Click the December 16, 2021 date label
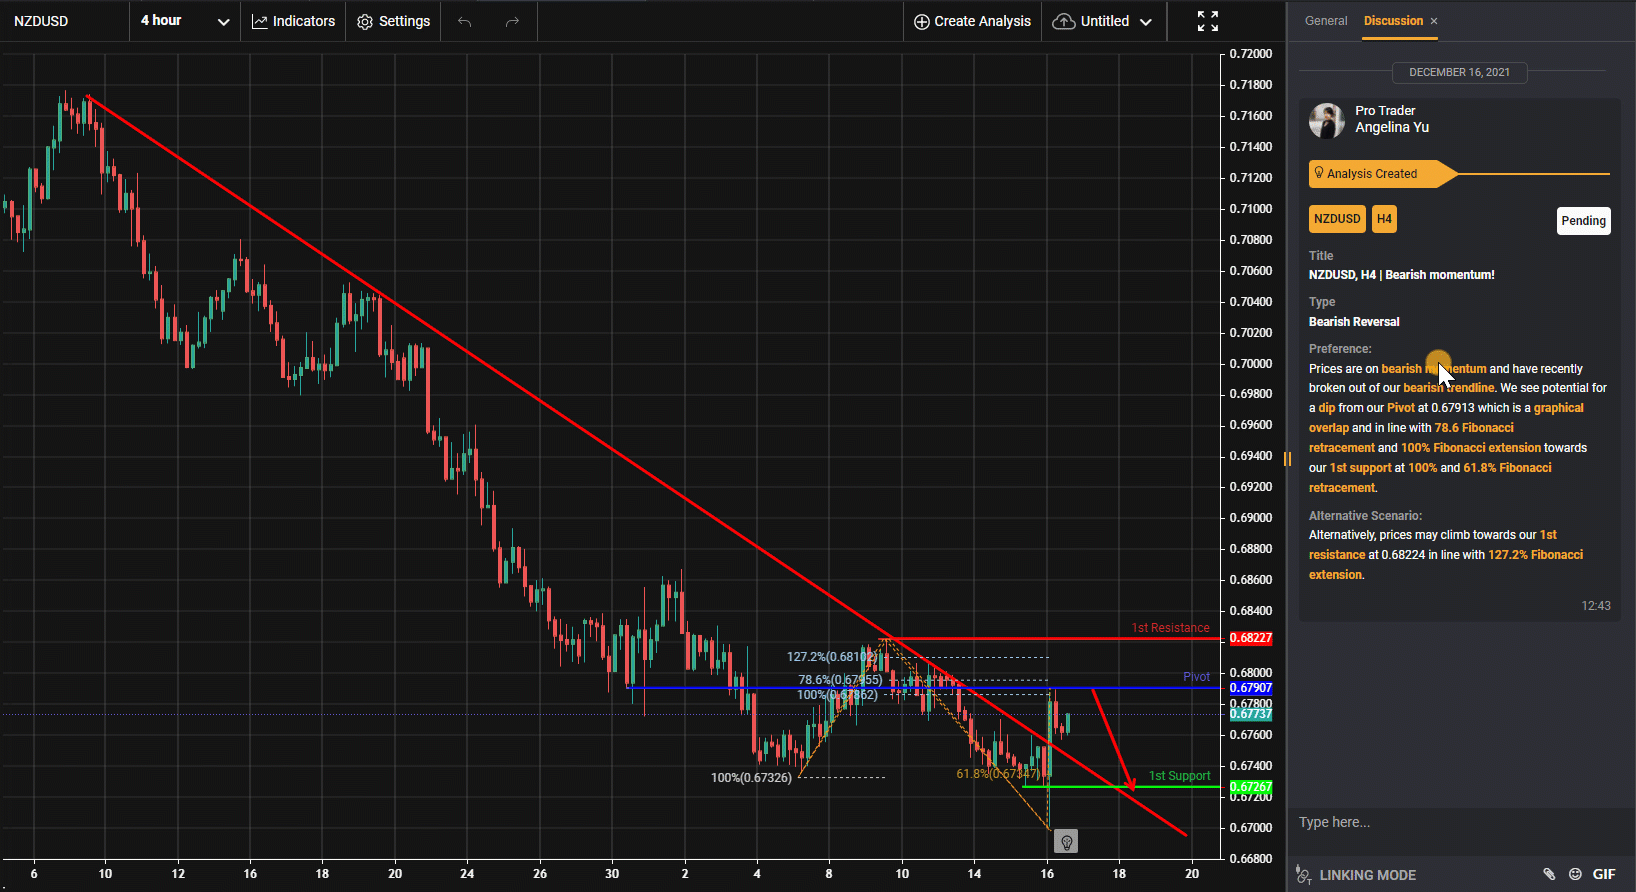This screenshot has height=892, width=1636. (1459, 72)
